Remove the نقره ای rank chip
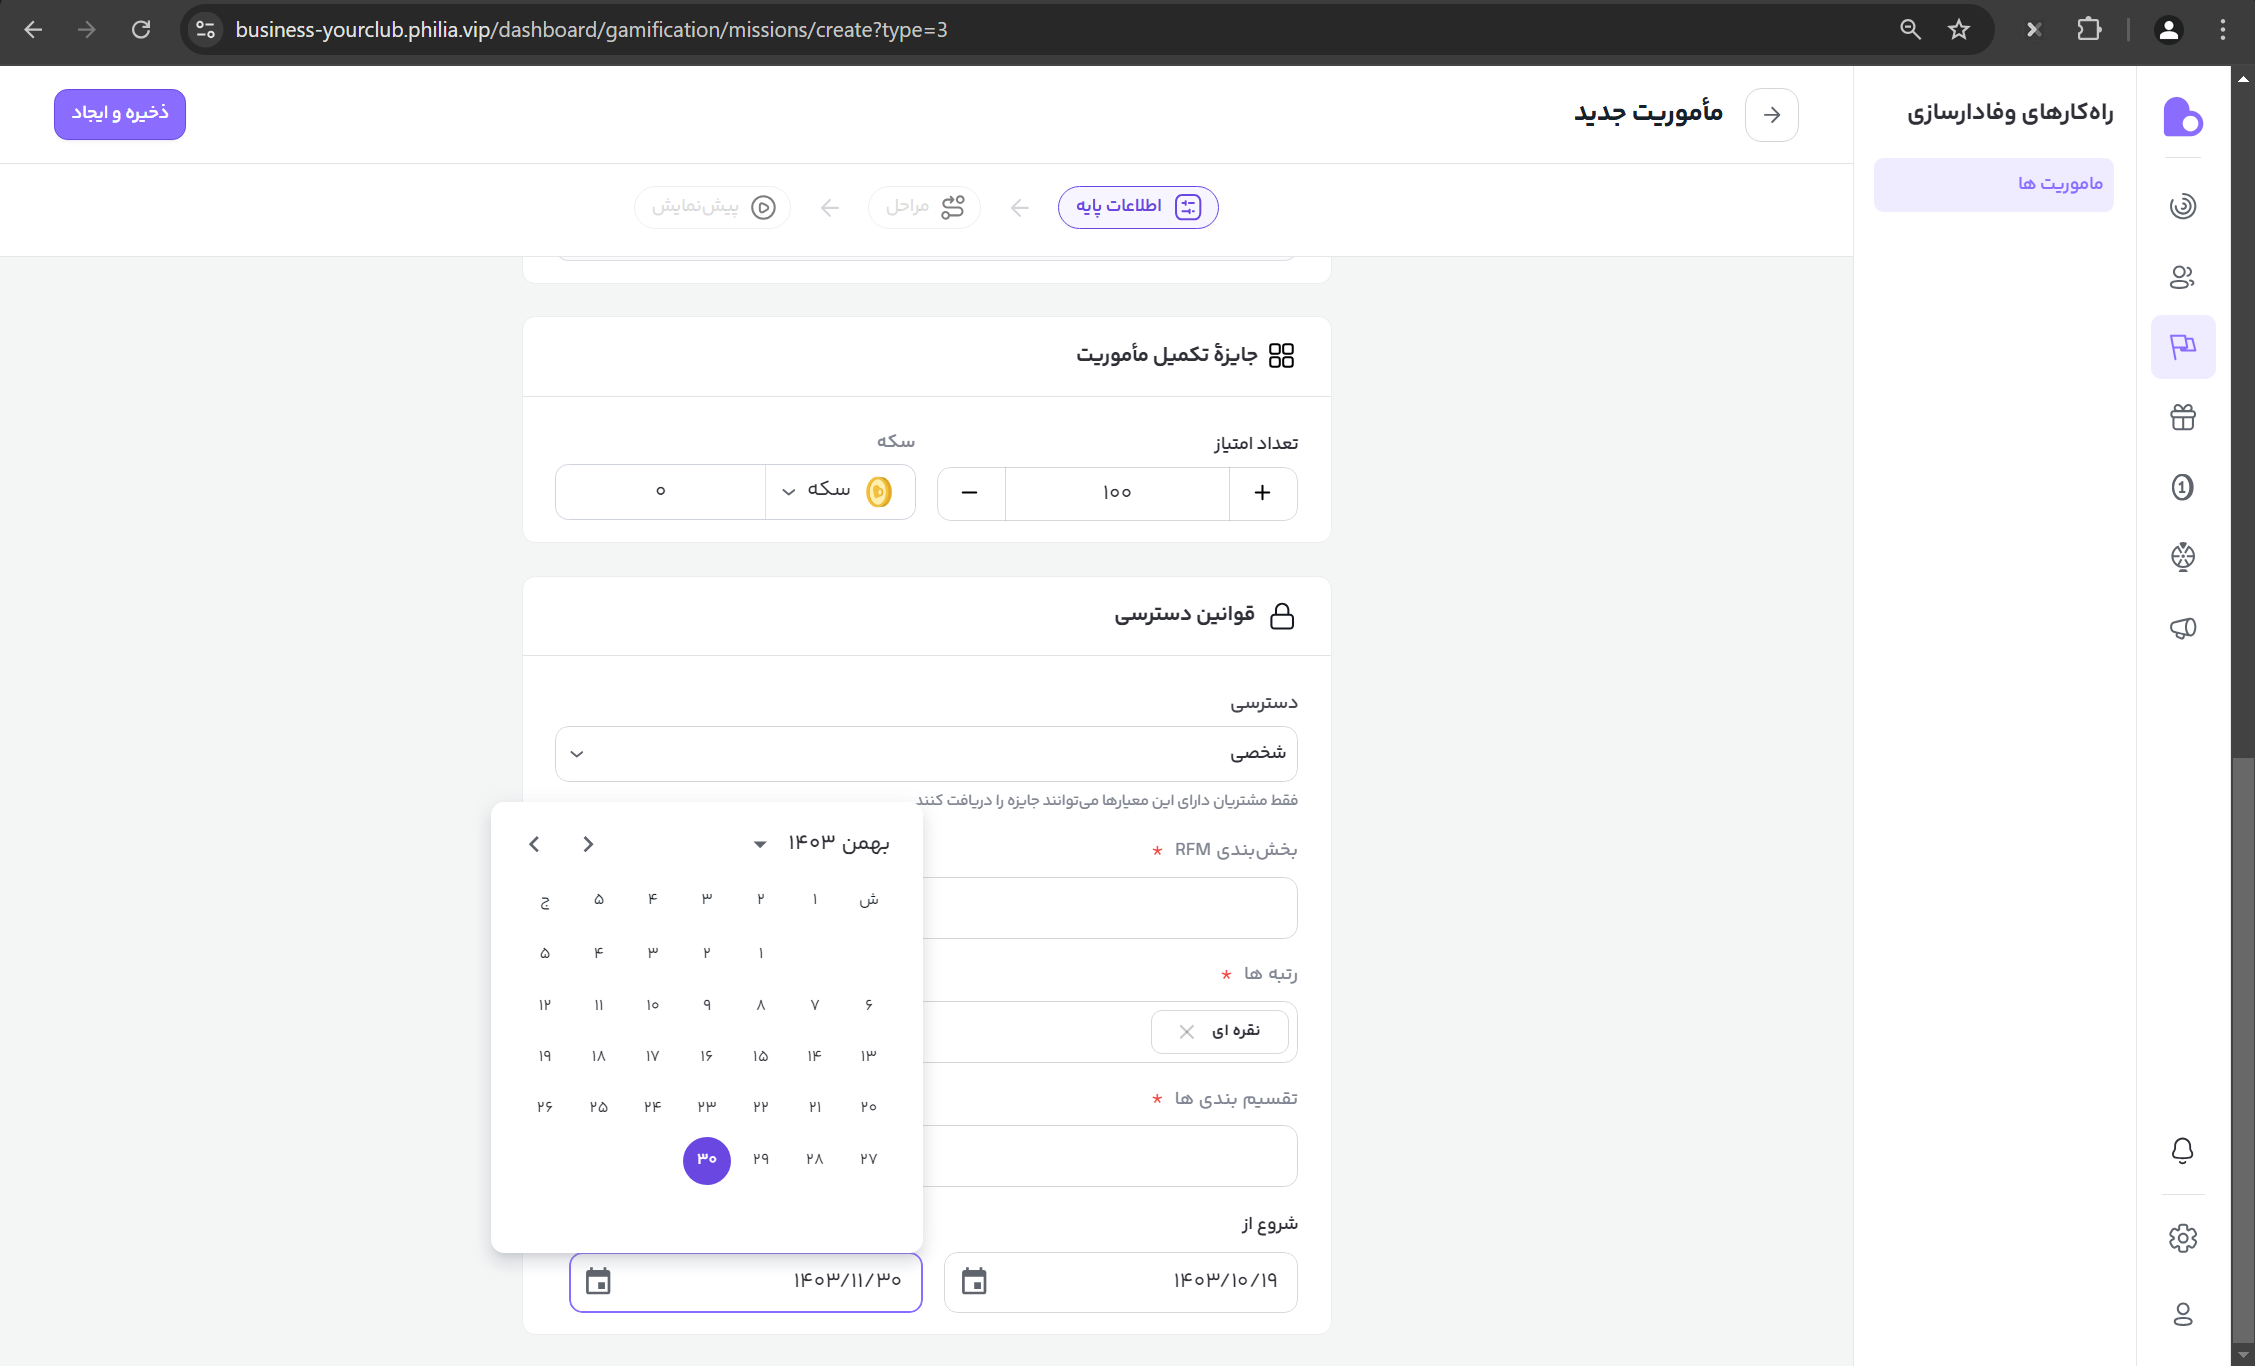 1186,1031
